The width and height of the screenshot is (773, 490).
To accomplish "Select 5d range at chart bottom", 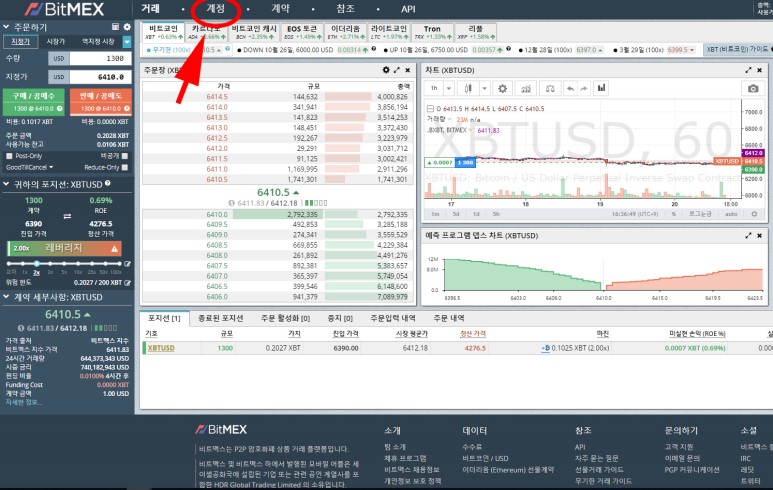I will point(456,214).
